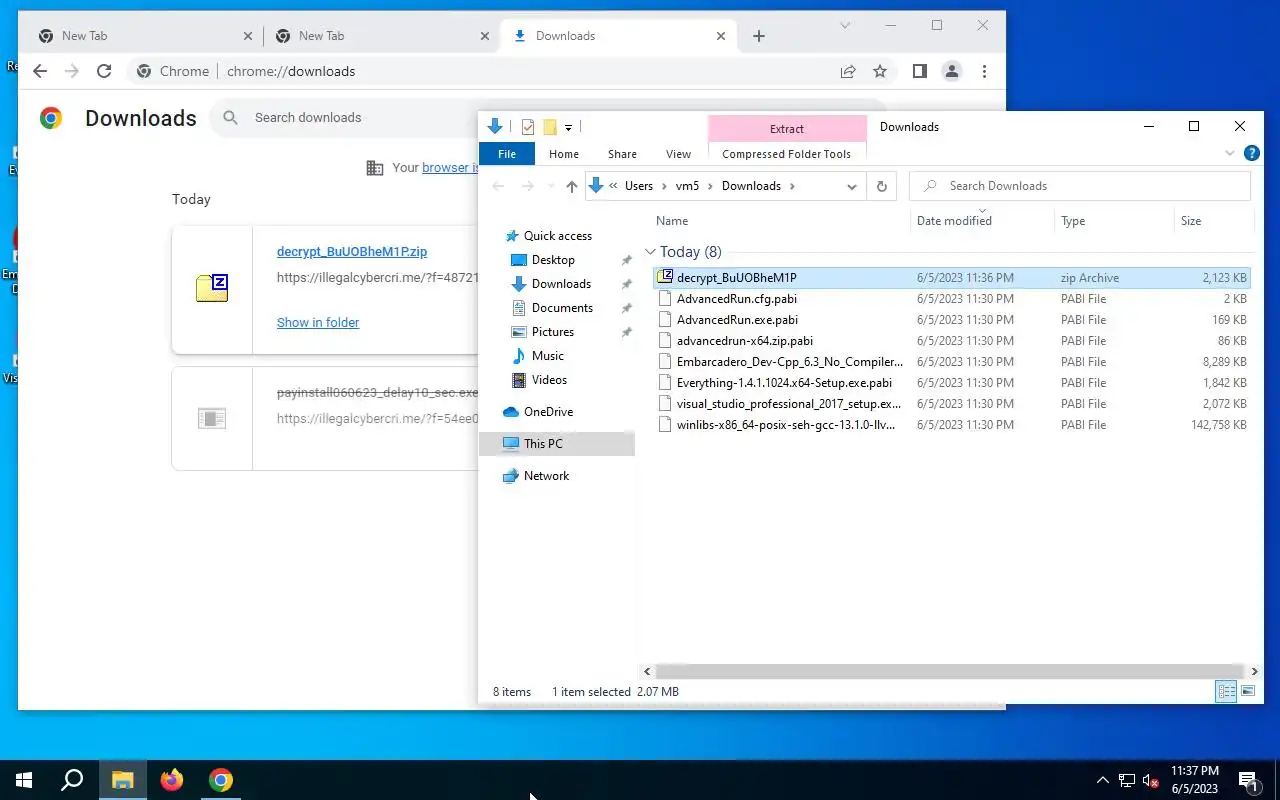The image size is (1280, 800).
Task: Click the Extract contextual tab header
Action: (787, 129)
